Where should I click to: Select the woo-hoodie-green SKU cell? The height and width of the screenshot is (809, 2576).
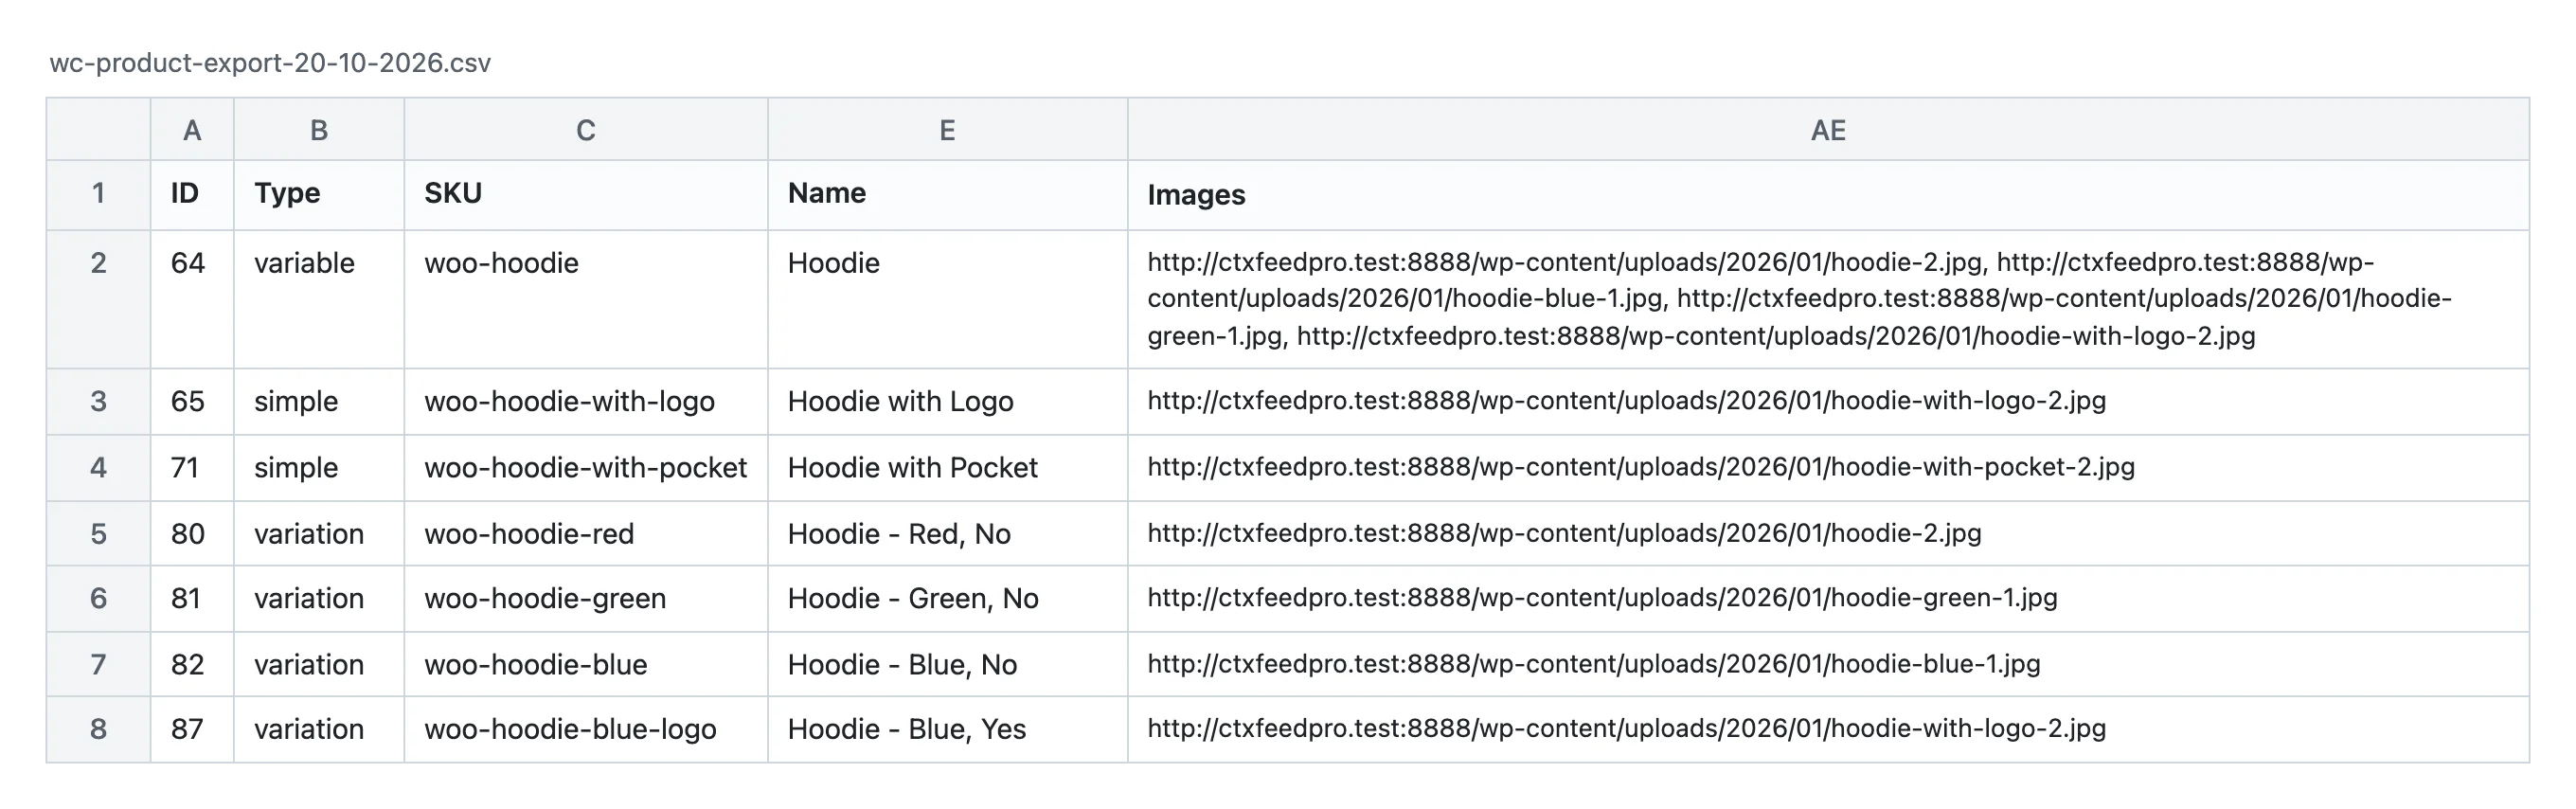click(x=586, y=598)
